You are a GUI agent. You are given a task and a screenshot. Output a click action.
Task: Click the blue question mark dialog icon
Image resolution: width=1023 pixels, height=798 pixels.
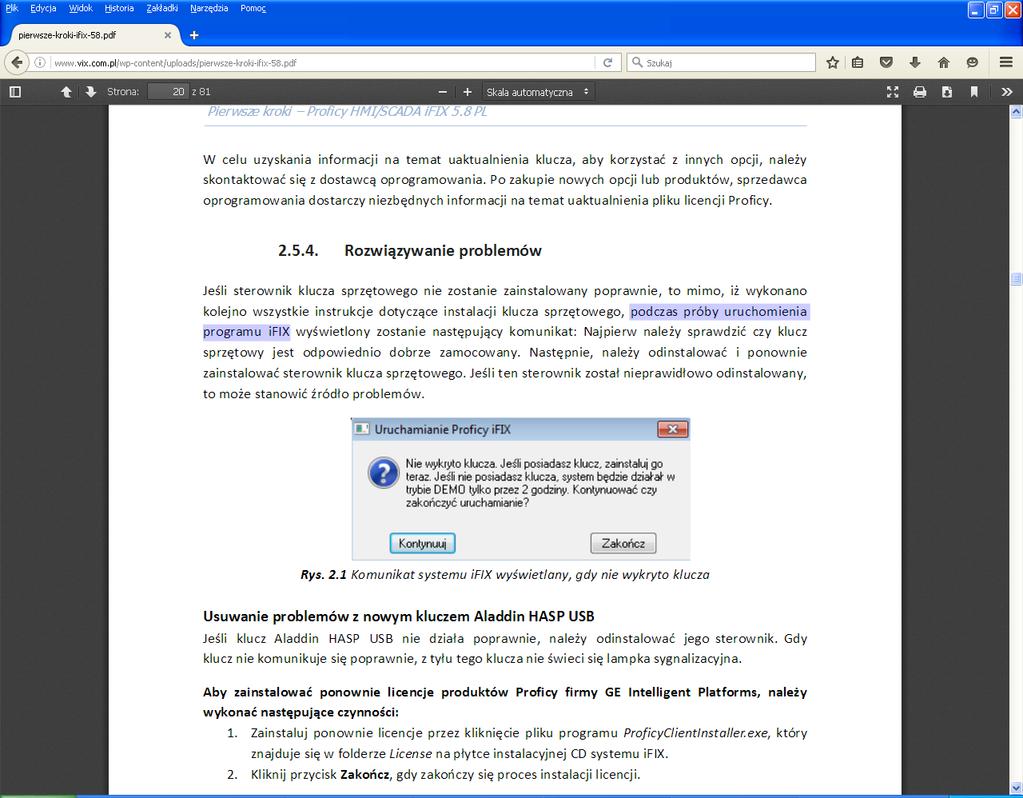click(x=383, y=472)
